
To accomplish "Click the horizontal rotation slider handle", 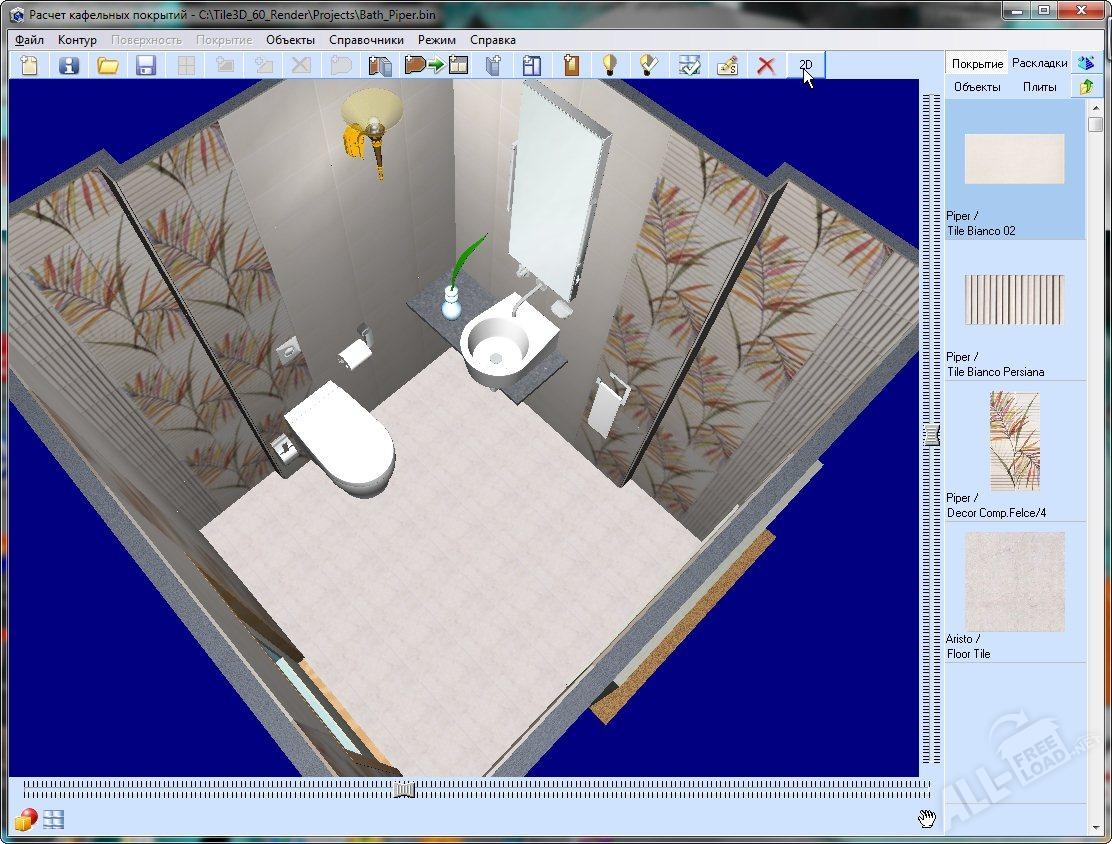I will [x=404, y=789].
